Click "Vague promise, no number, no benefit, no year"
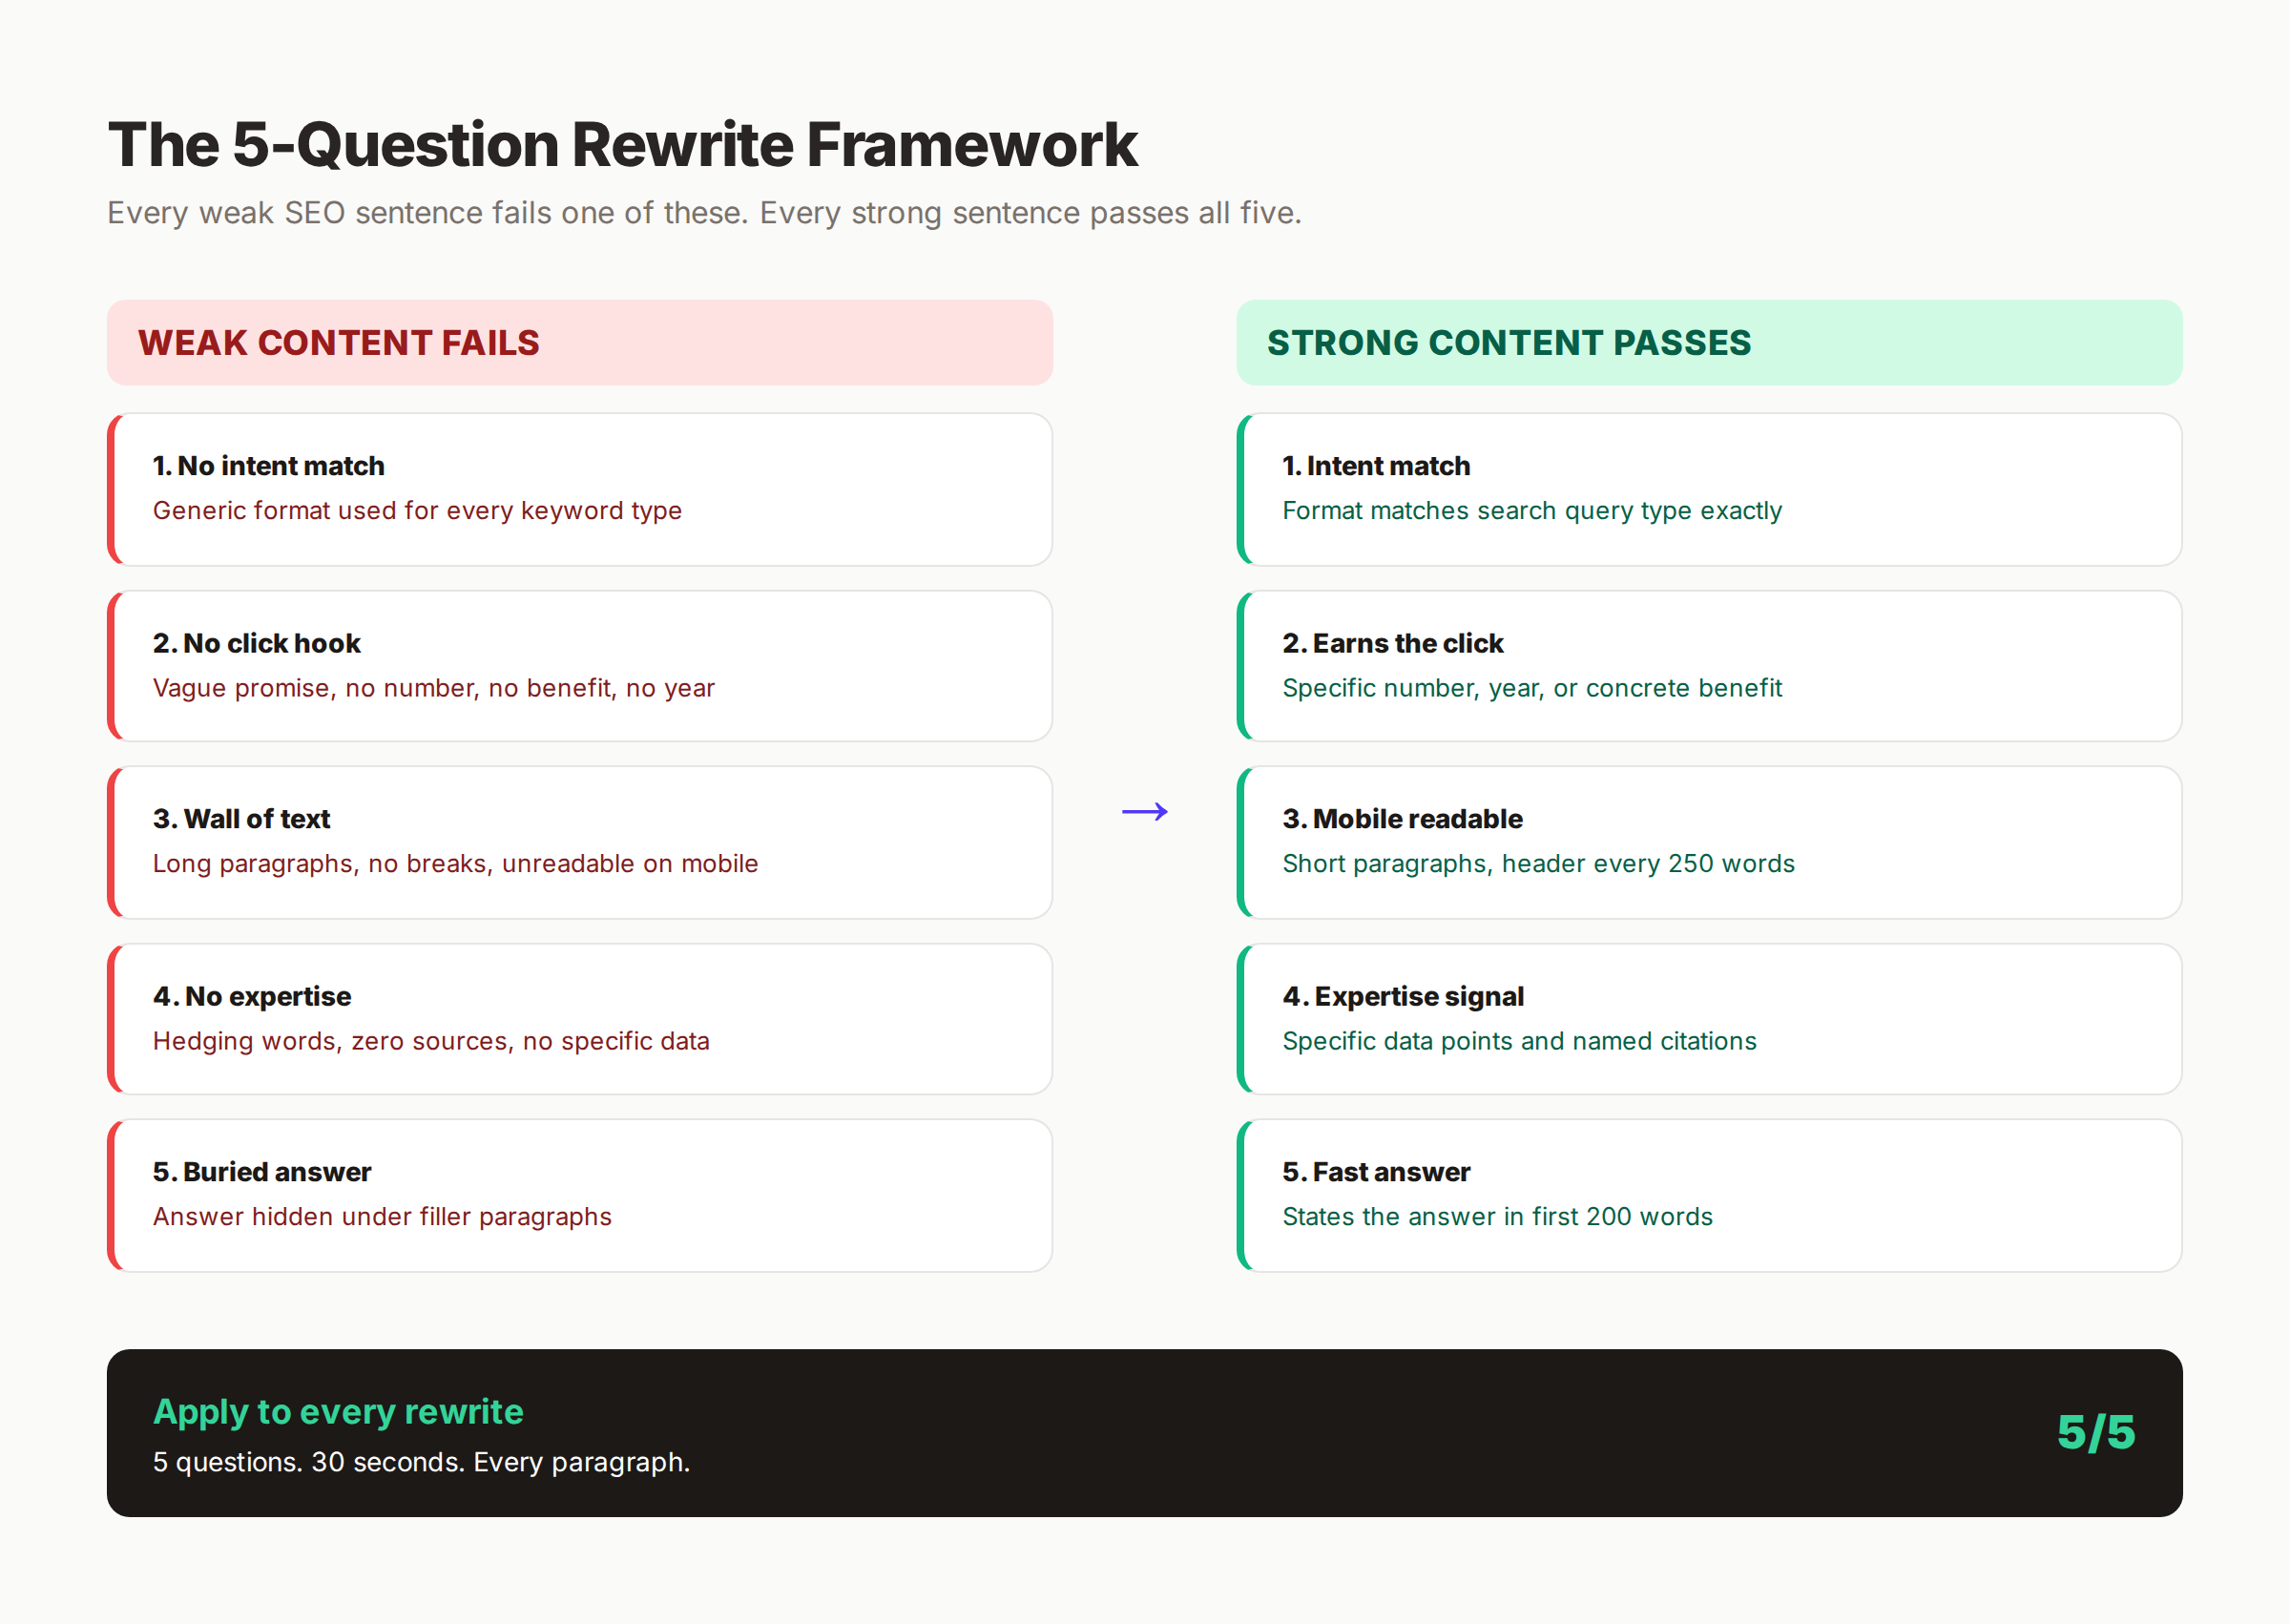The height and width of the screenshot is (1624, 2290). (x=434, y=688)
